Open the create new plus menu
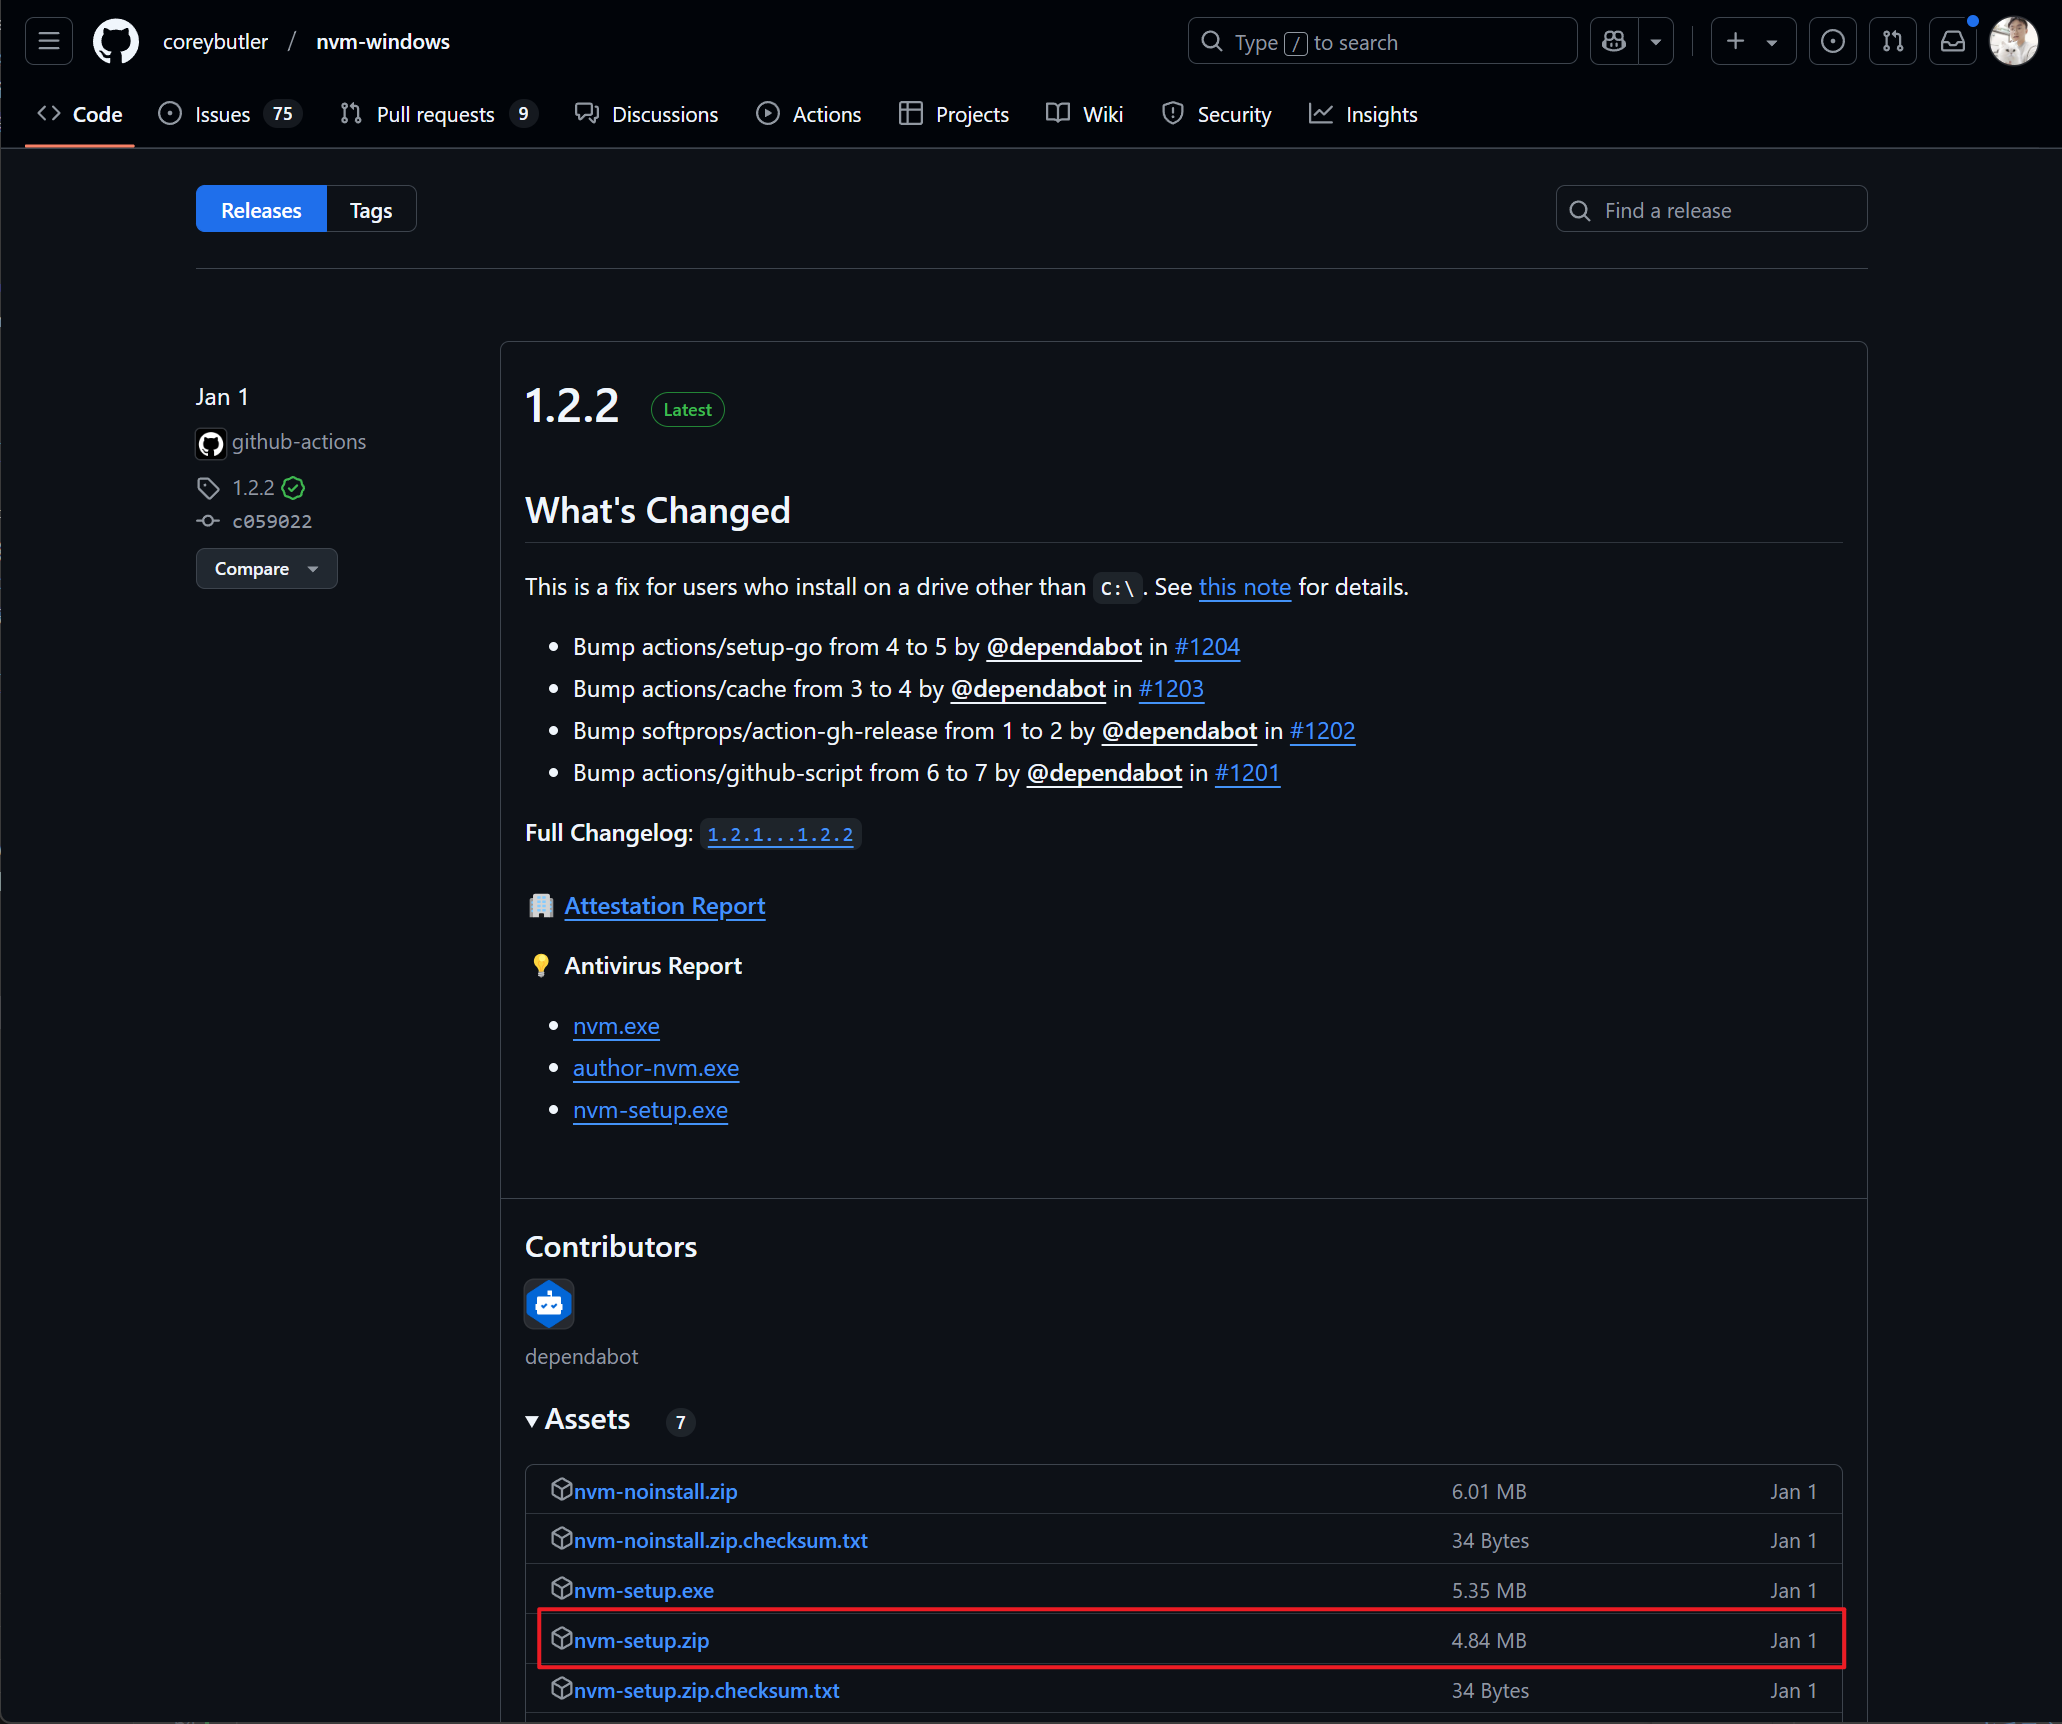The height and width of the screenshot is (1724, 2062). coord(1753,42)
